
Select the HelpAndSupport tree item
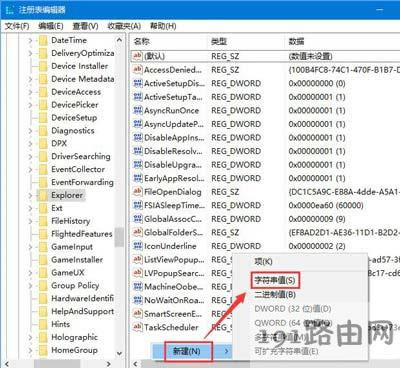82,311
